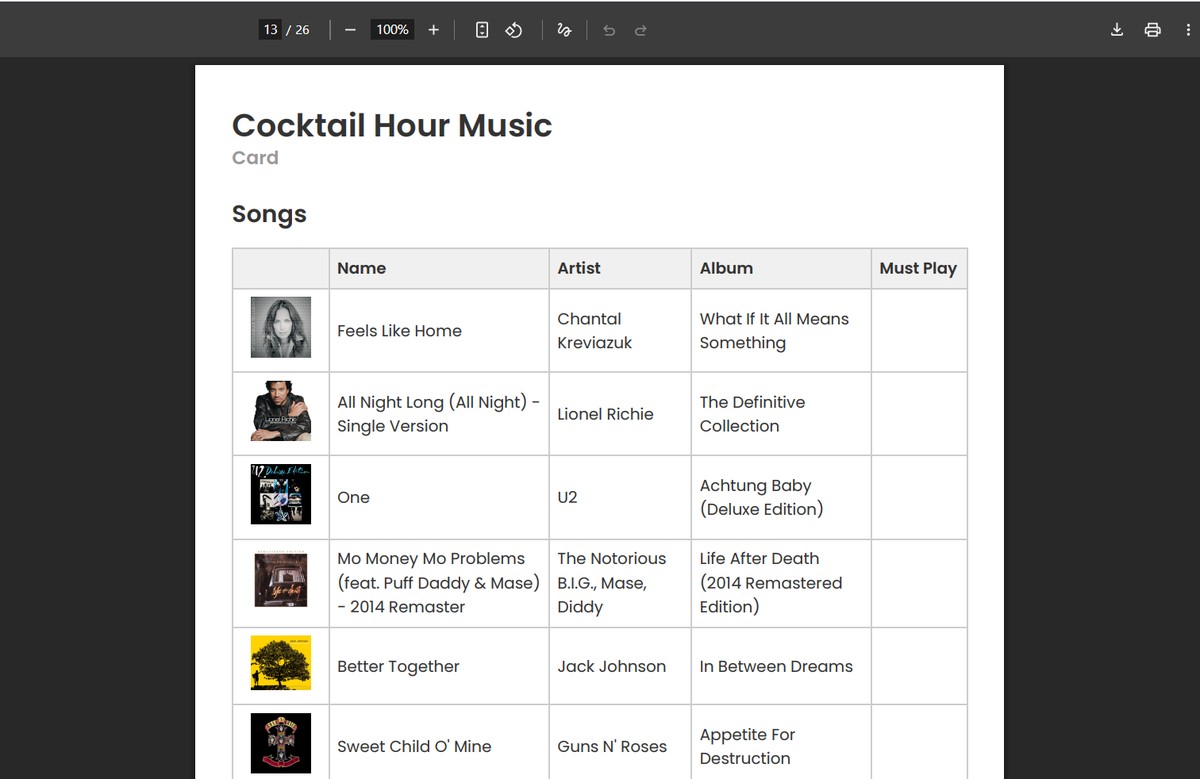This screenshot has width=1200, height=779.
Task: Click album What If It All Means Something
Action: [x=774, y=331]
